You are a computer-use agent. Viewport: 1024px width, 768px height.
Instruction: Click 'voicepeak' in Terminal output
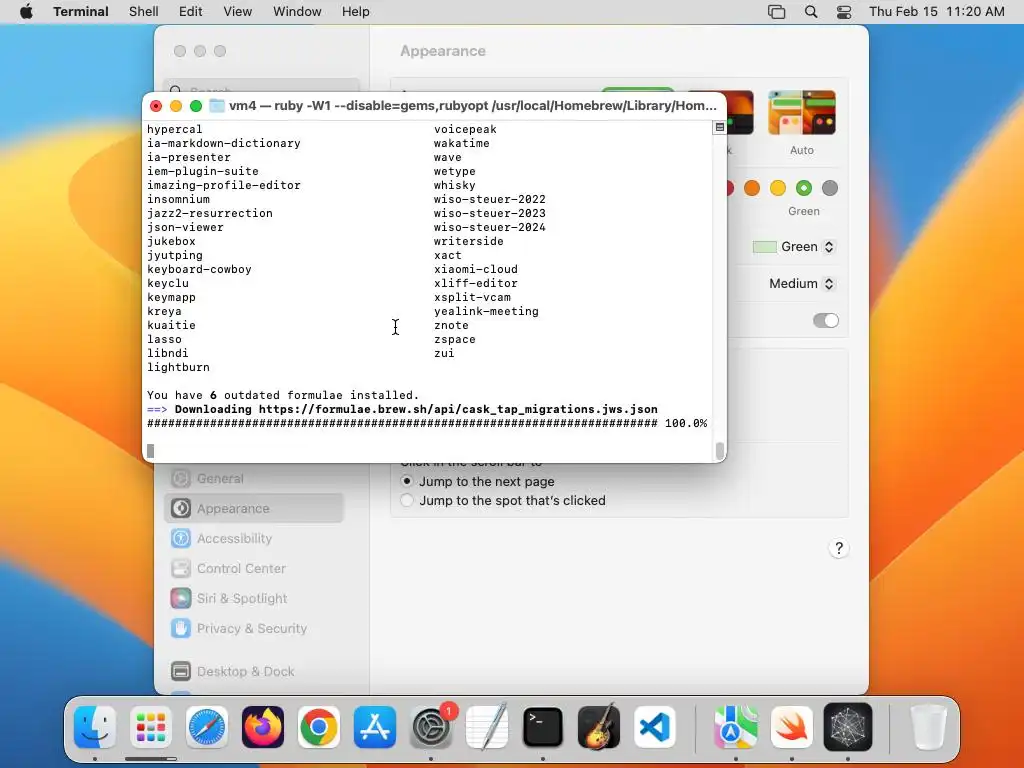pyautogui.click(x=465, y=129)
